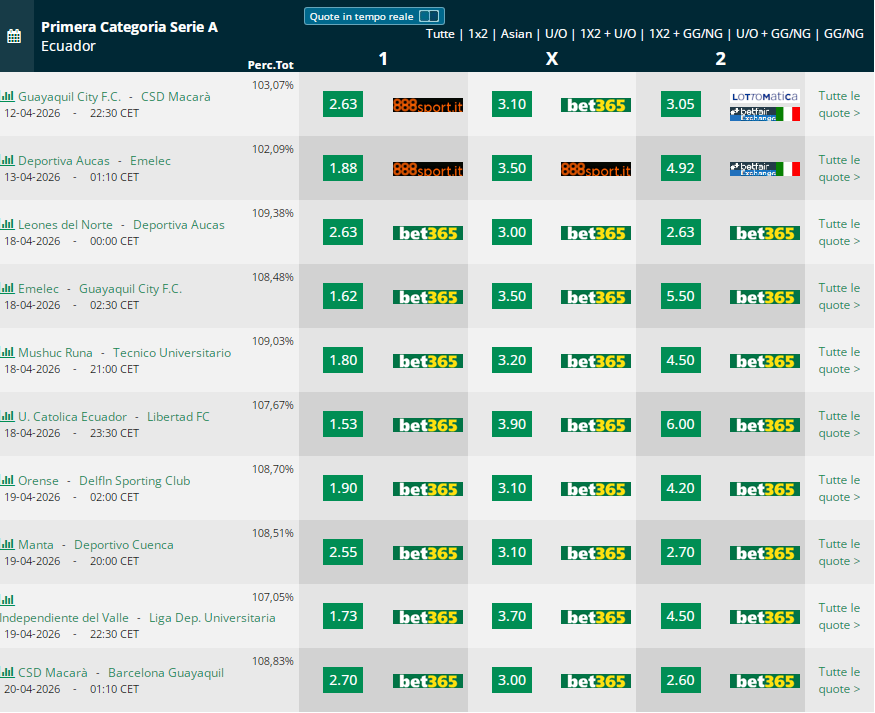875x713 pixels.
Task: Toggle Quote in tempo reale switch
Action: pyautogui.click(x=429, y=16)
